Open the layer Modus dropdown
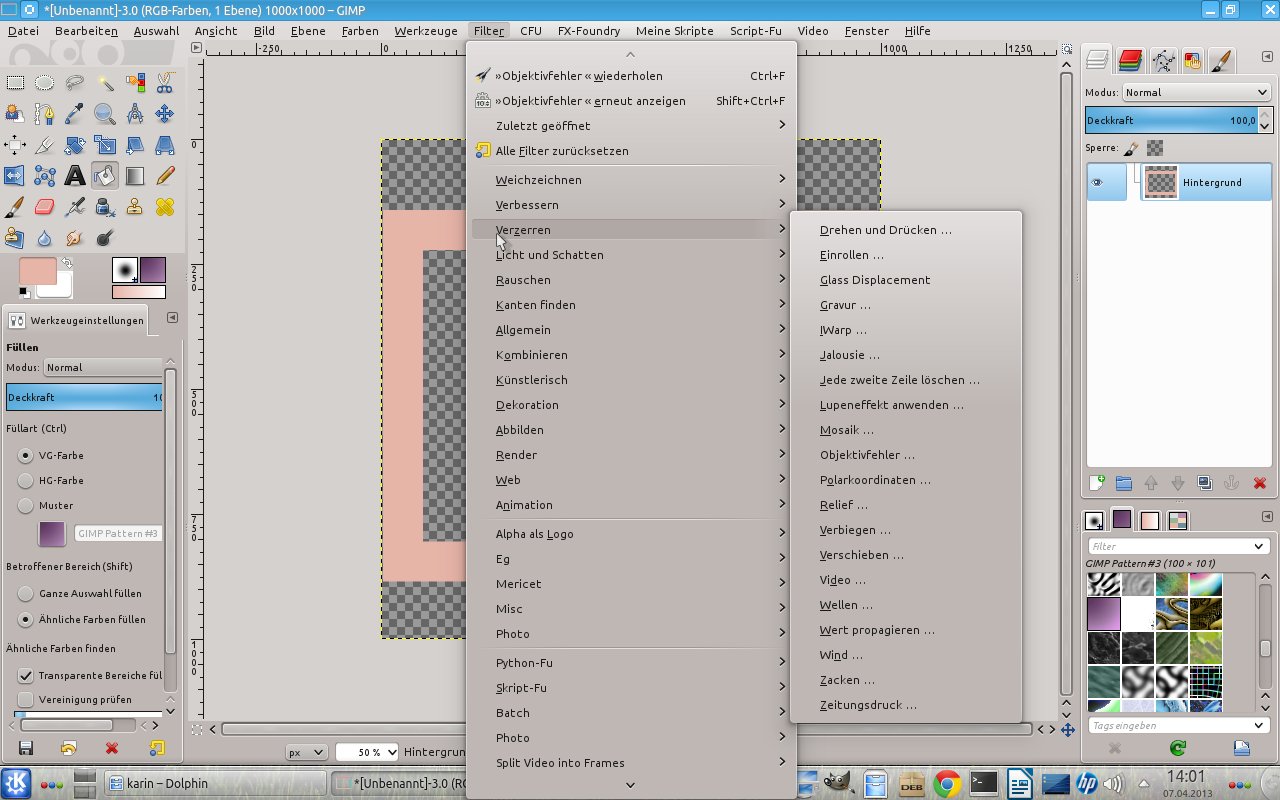1280x800 pixels. click(x=1196, y=92)
